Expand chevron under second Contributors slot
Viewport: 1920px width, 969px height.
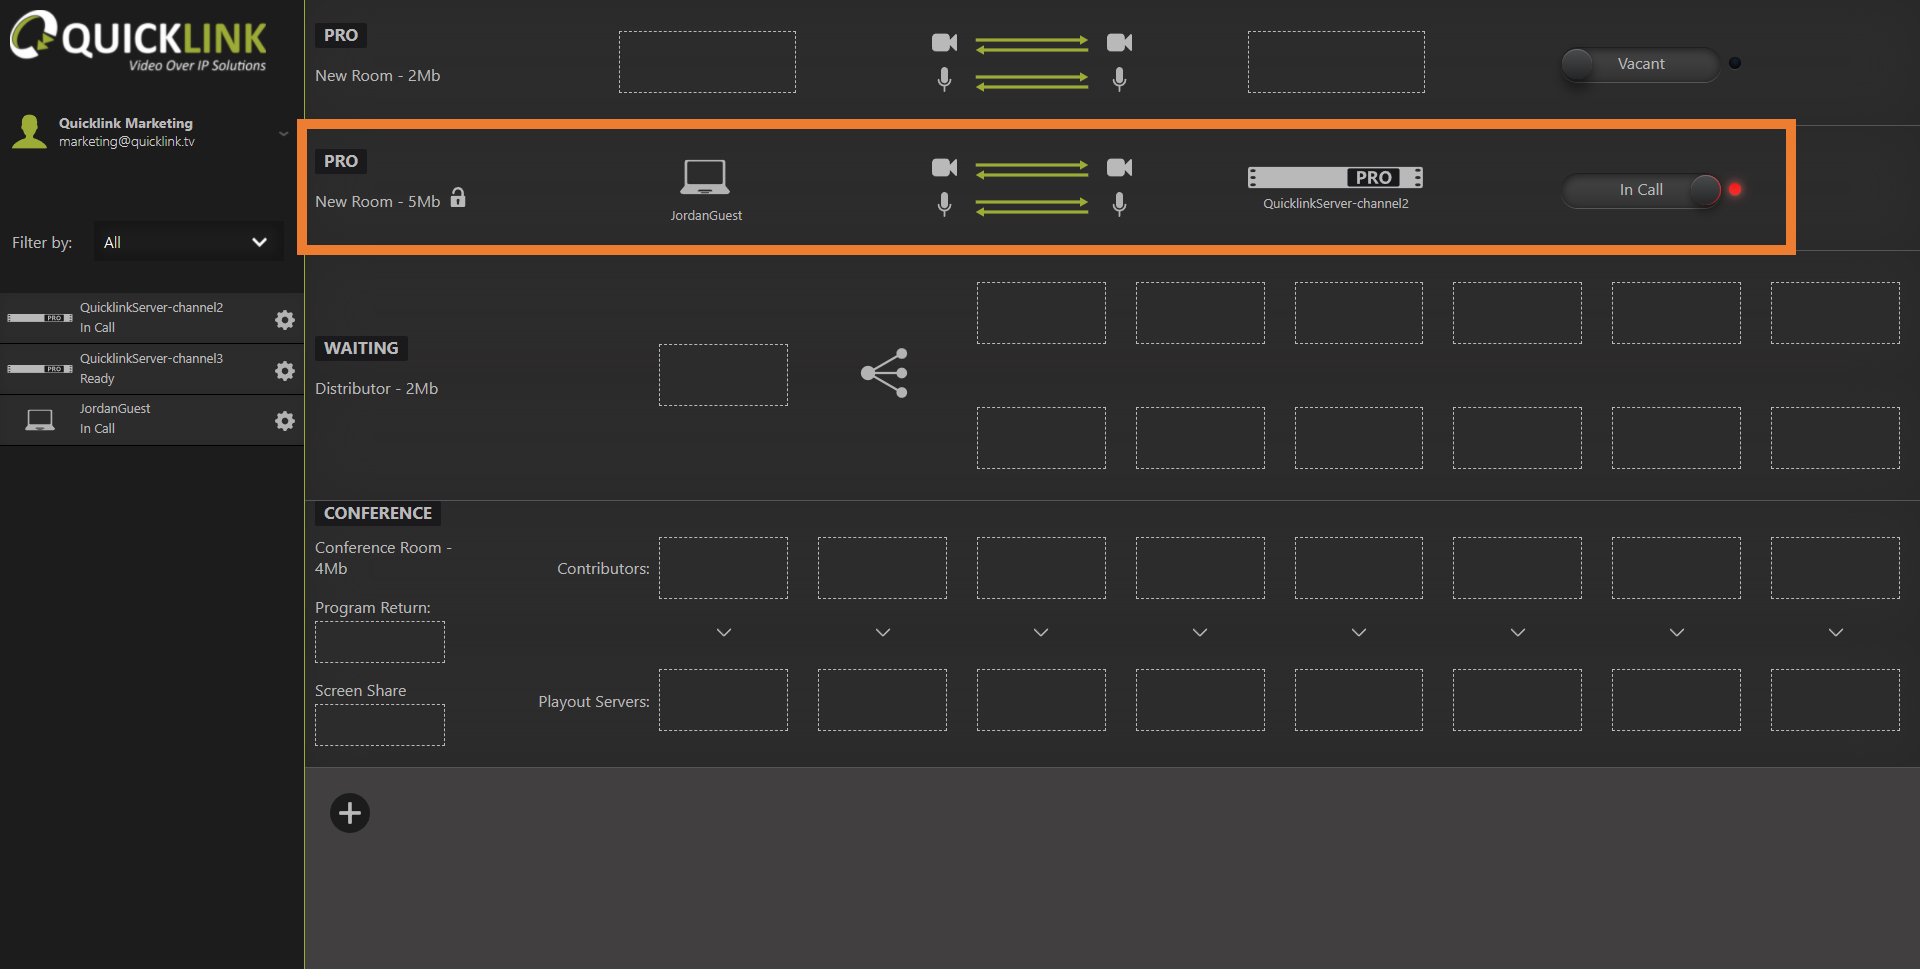click(x=883, y=632)
